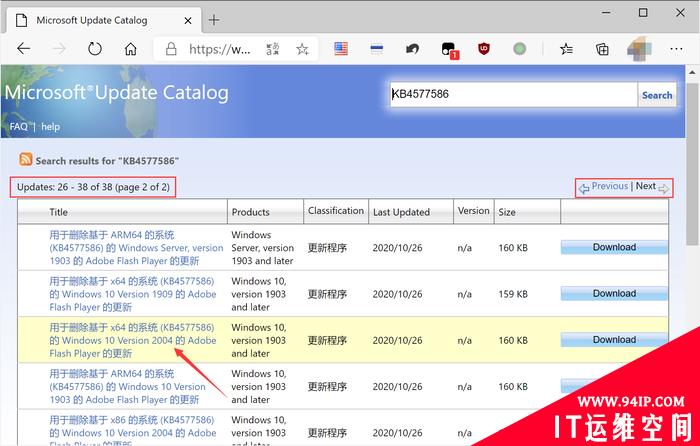
Task: Minimize the browser window
Action: pyautogui.click(x=606, y=13)
